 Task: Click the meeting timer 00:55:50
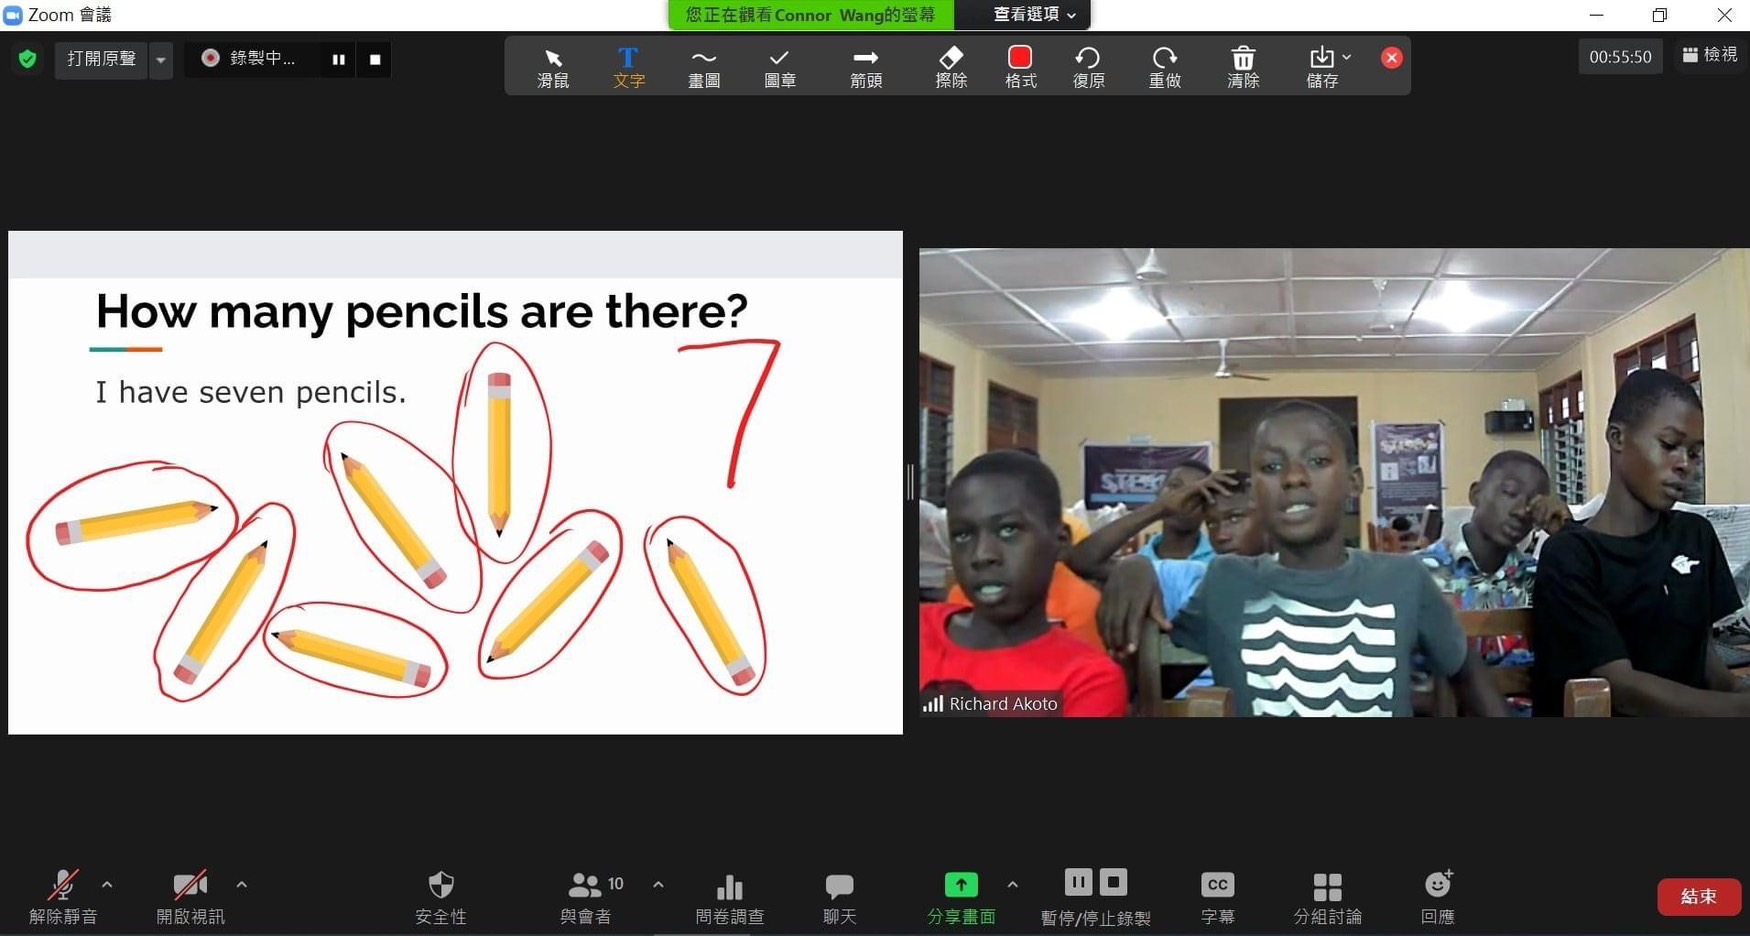(1620, 57)
